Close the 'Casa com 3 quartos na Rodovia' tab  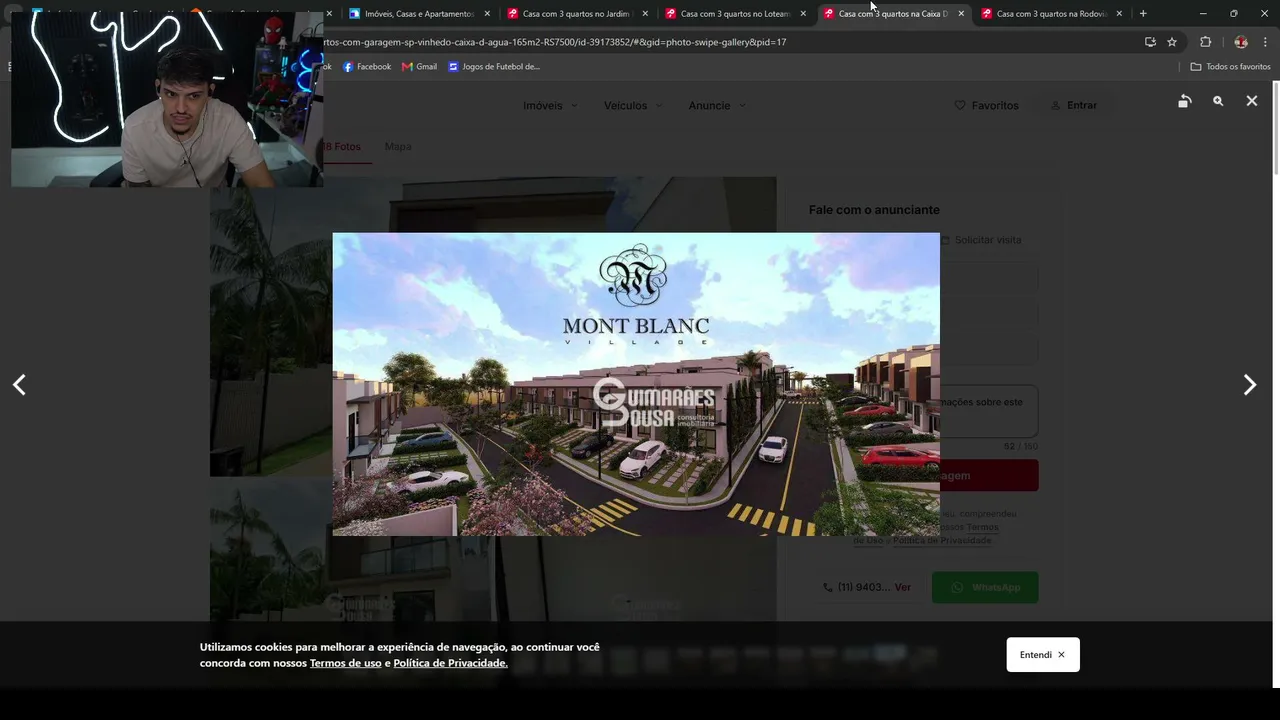click(x=1119, y=14)
